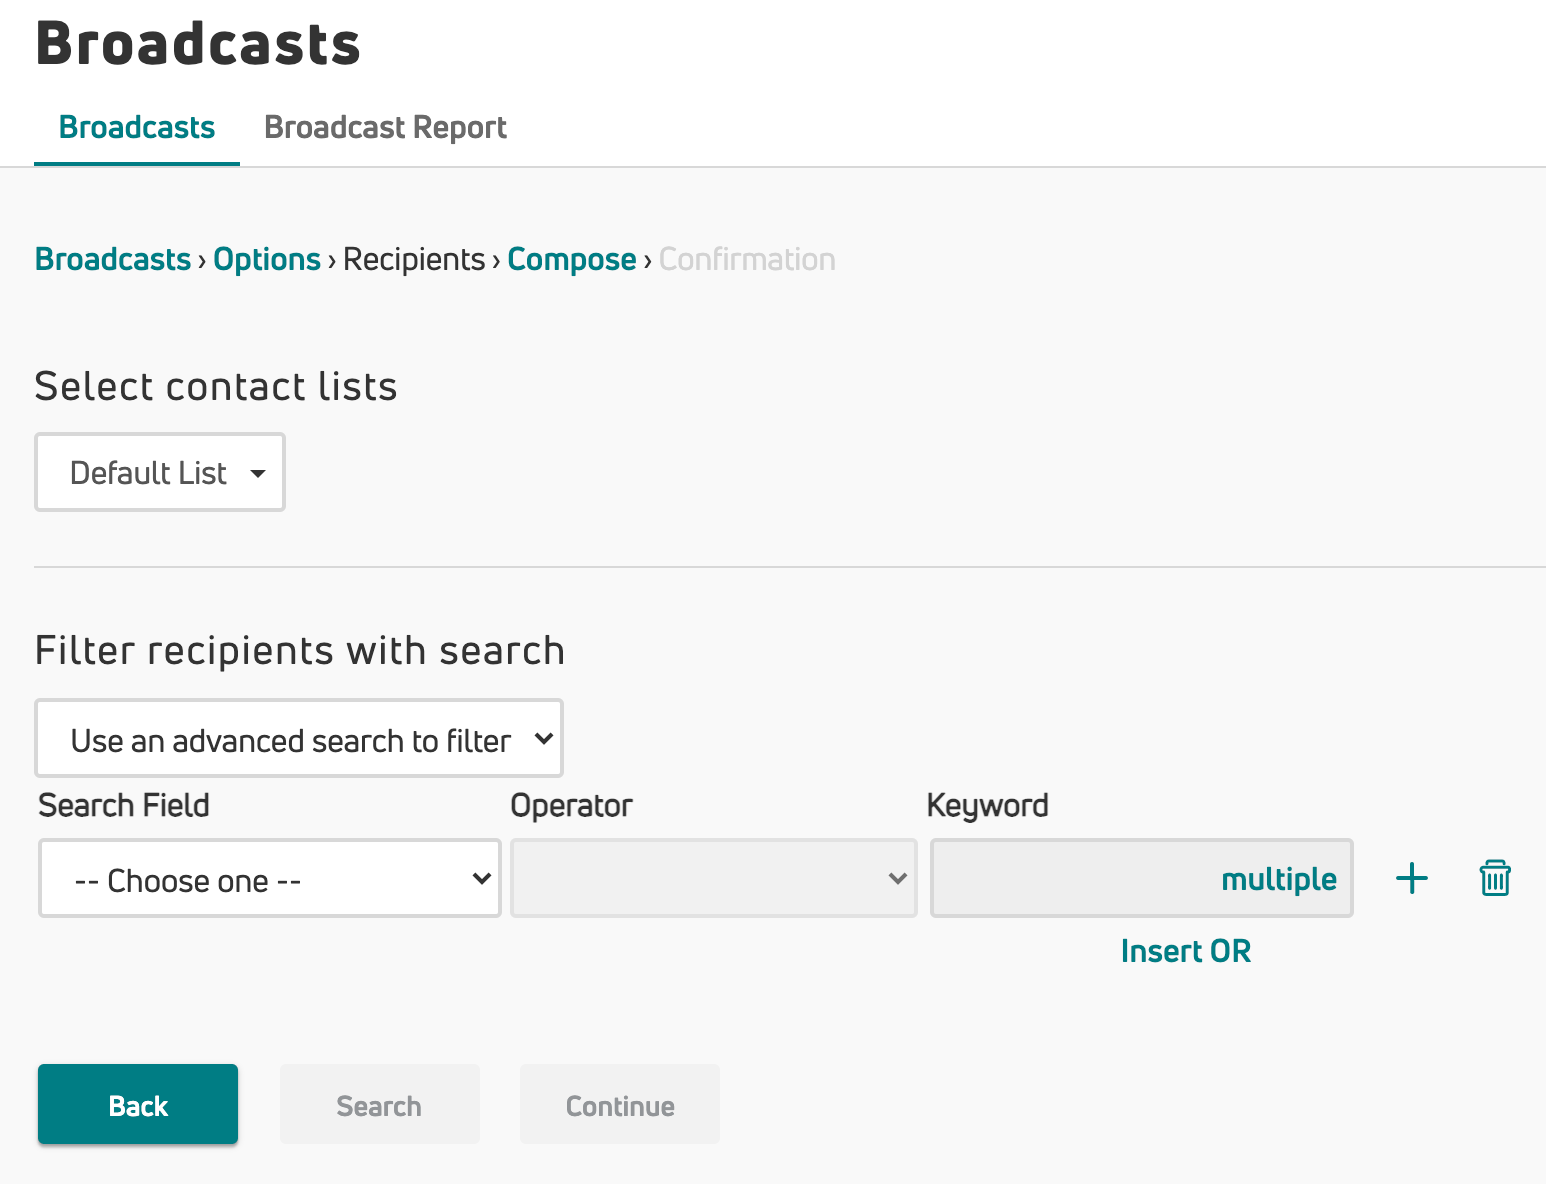Image resolution: width=1546 pixels, height=1184 pixels.
Task: Click the multiple keyword link
Action: tap(1279, 879)
